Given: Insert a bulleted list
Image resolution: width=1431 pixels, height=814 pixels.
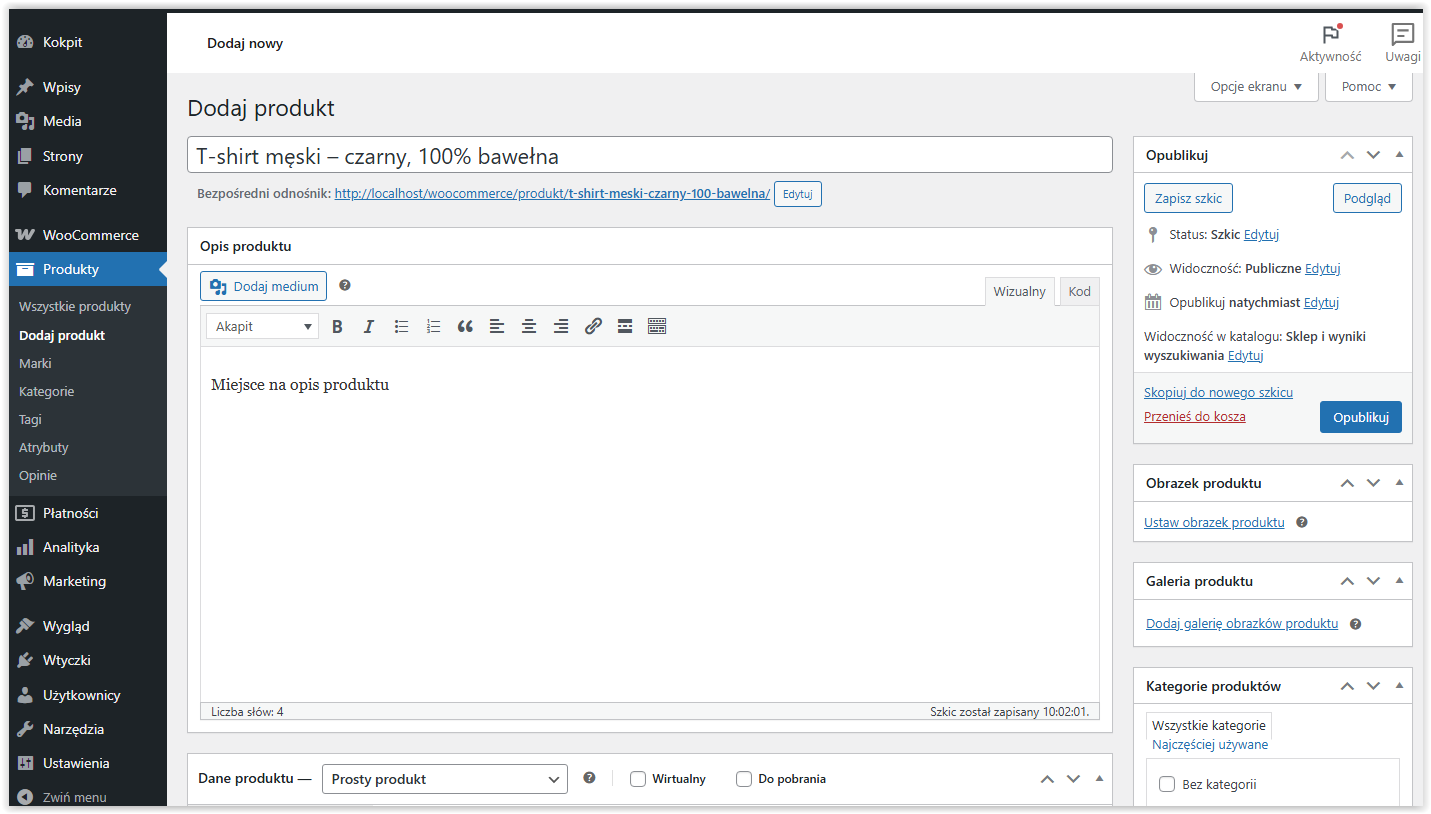Looking at the screenshot, I should click(x=401, y=326).
